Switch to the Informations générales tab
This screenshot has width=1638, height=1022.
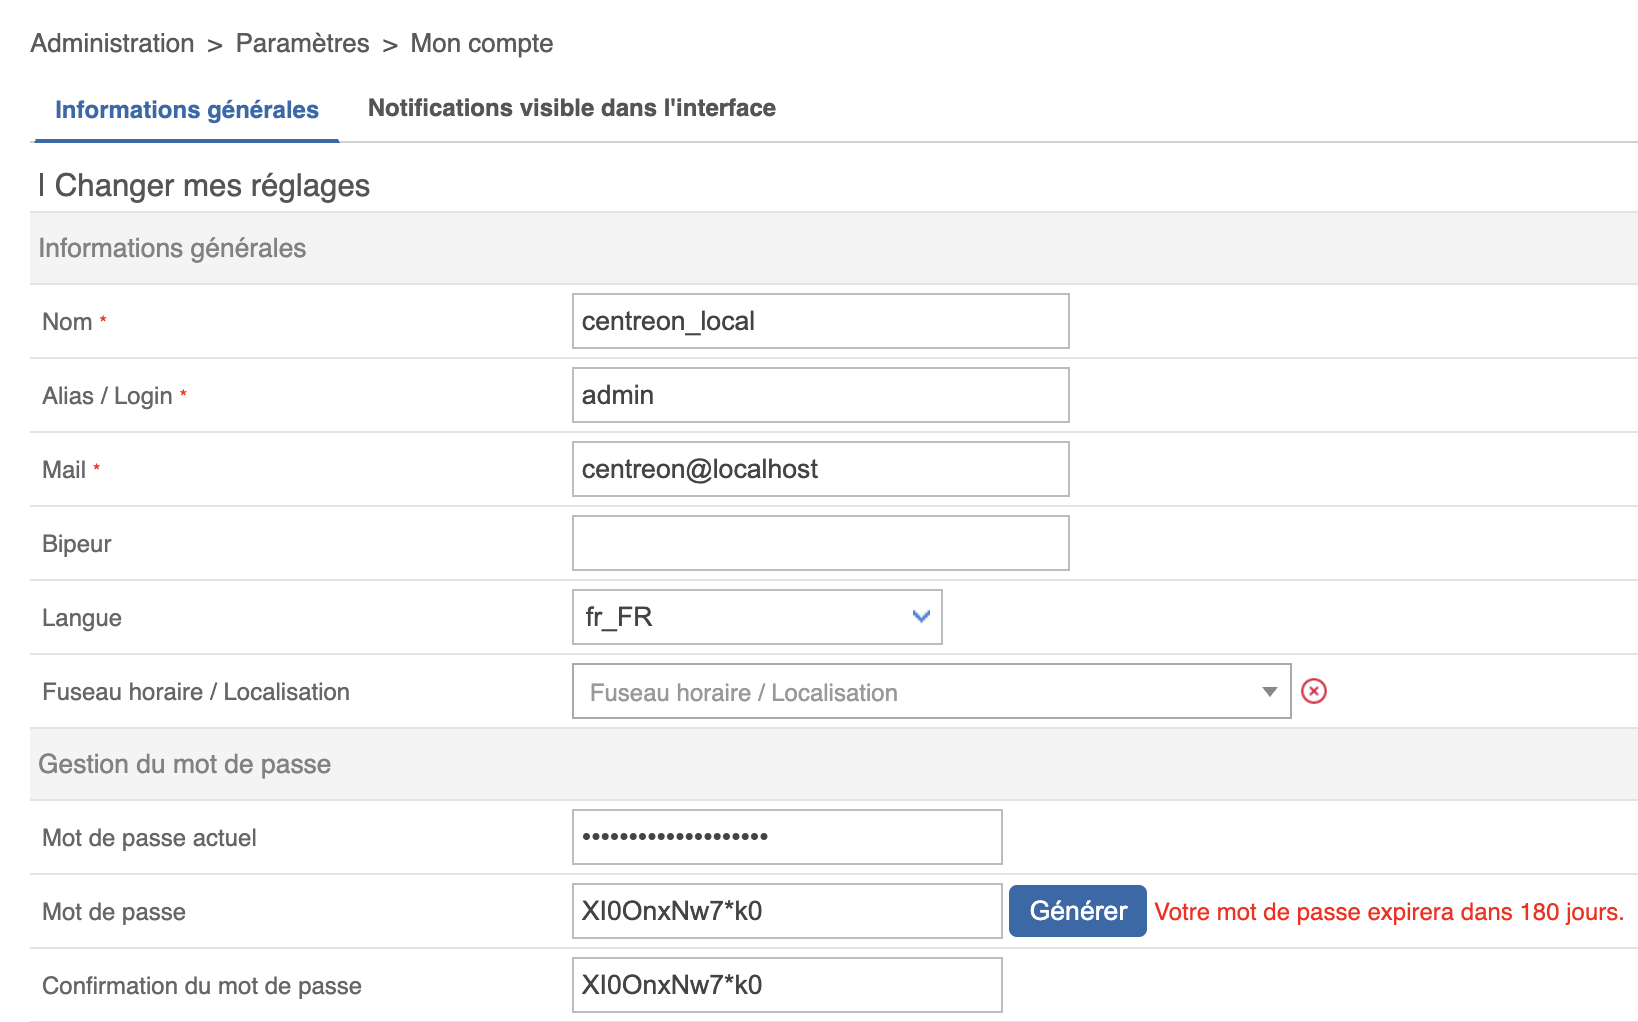pyautogui.click(x=187, y=110)
